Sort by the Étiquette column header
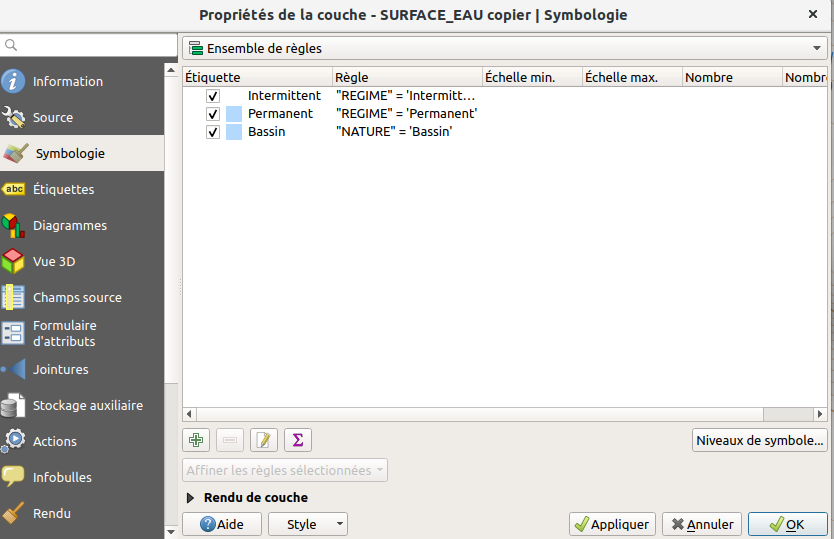 257,77
